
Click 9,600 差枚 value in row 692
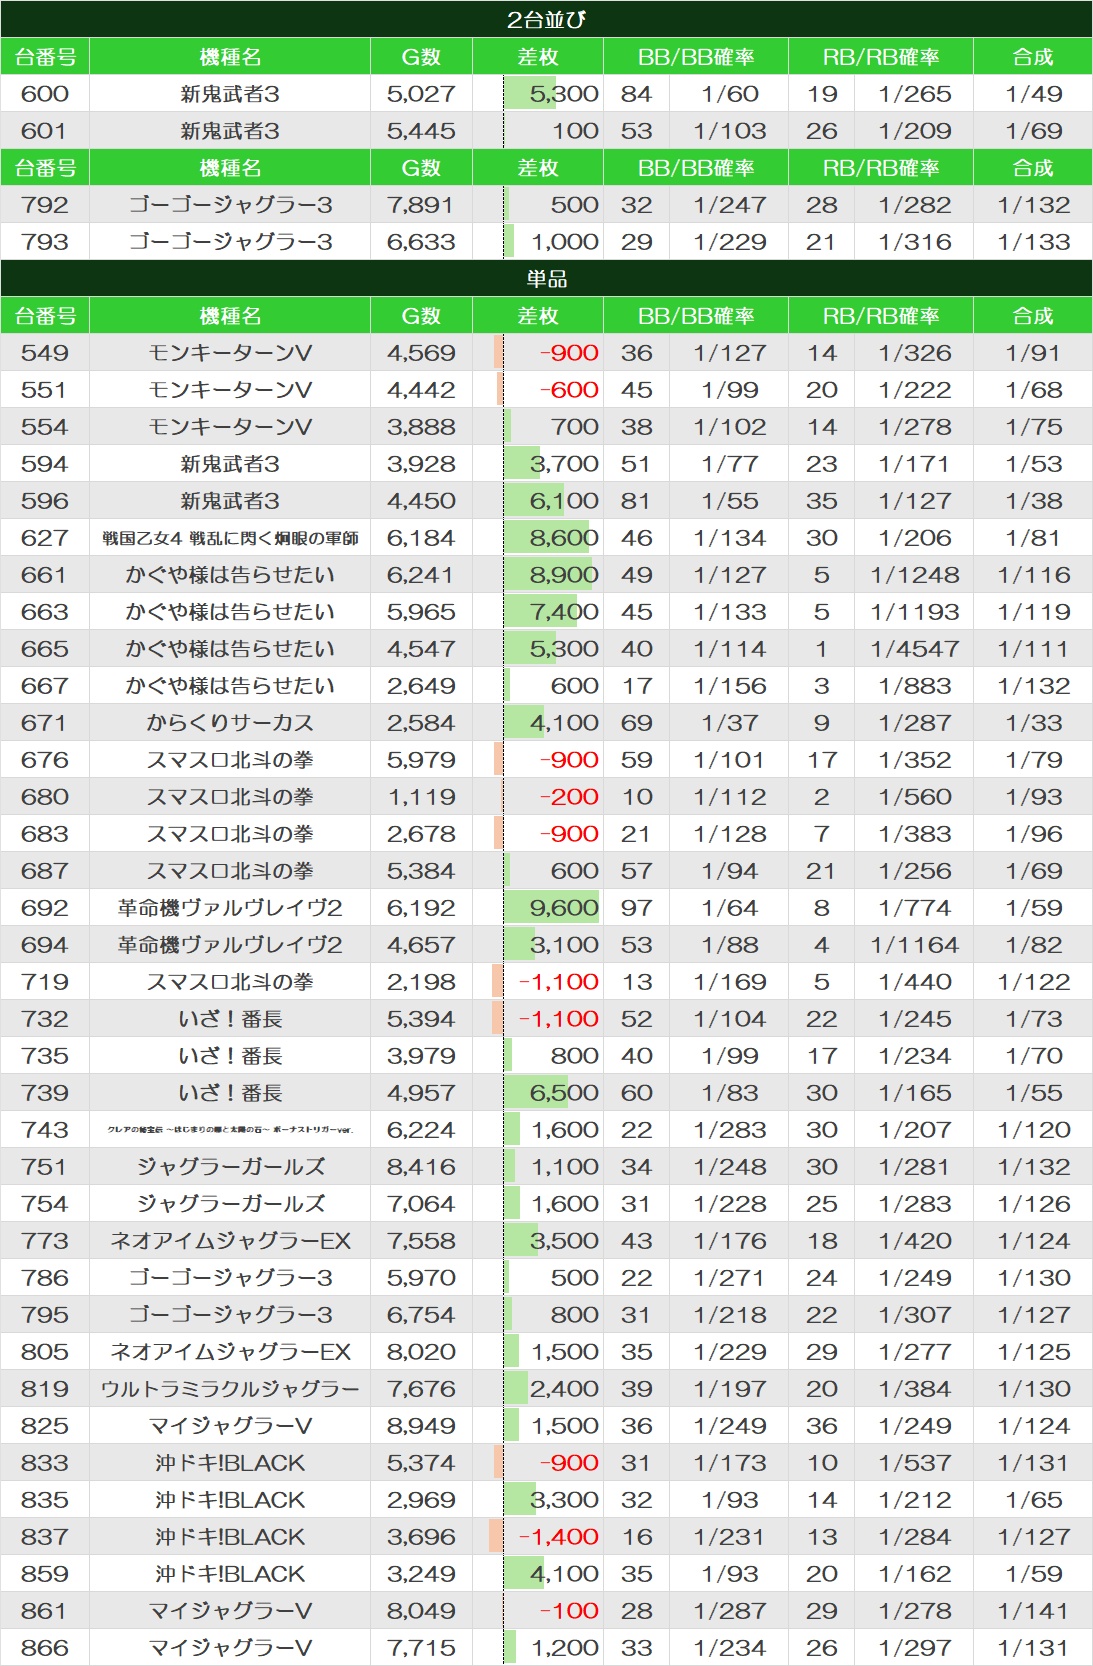pos(564,908)
